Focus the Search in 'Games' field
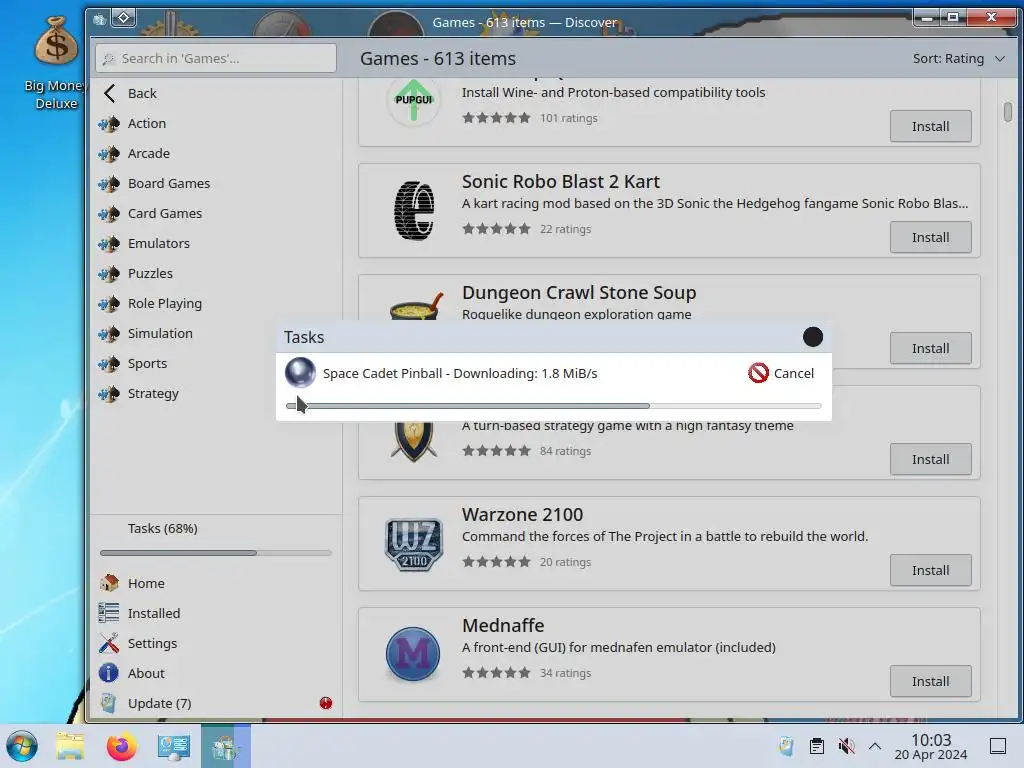The height and width of the screenshot is (768, 1024). 216,58
